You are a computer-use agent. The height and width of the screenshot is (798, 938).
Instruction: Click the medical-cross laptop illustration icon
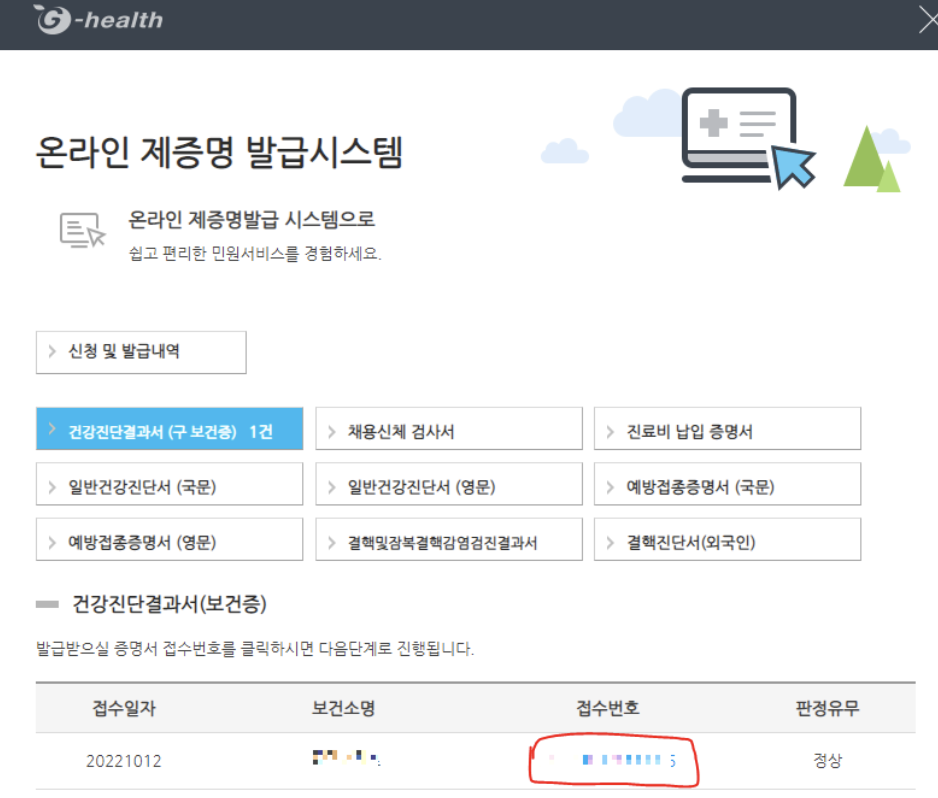pos(740,130)
